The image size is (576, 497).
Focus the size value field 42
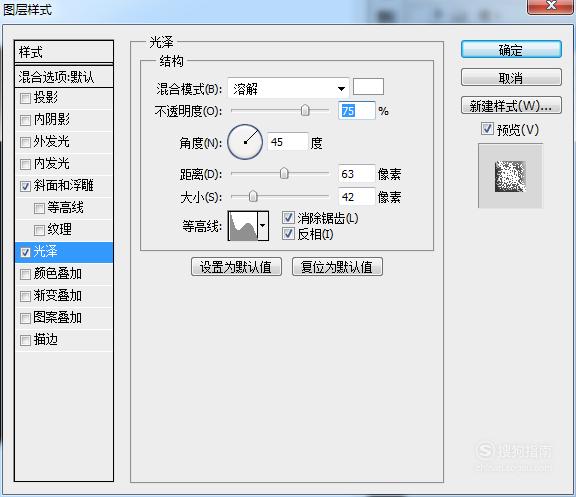pyautogui.click(x=356, y=197)
